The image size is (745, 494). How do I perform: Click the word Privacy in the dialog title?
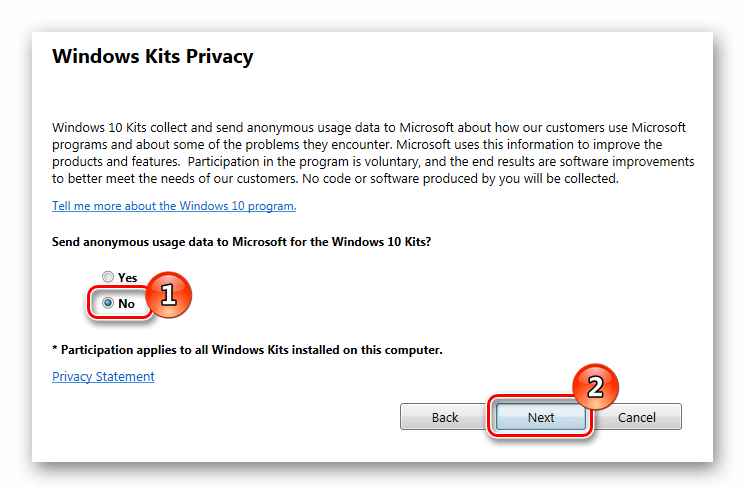click(220, 57)
